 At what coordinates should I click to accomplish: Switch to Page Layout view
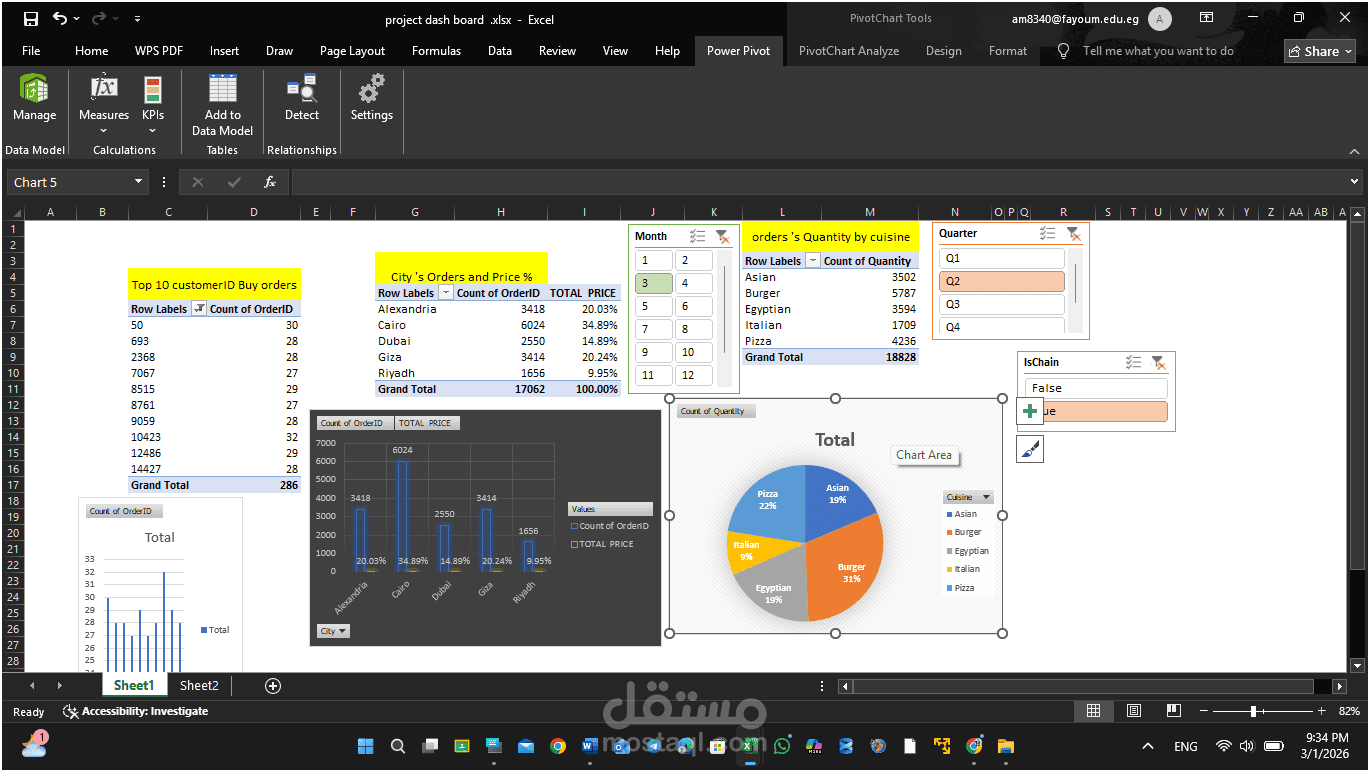click(1133, 711)
